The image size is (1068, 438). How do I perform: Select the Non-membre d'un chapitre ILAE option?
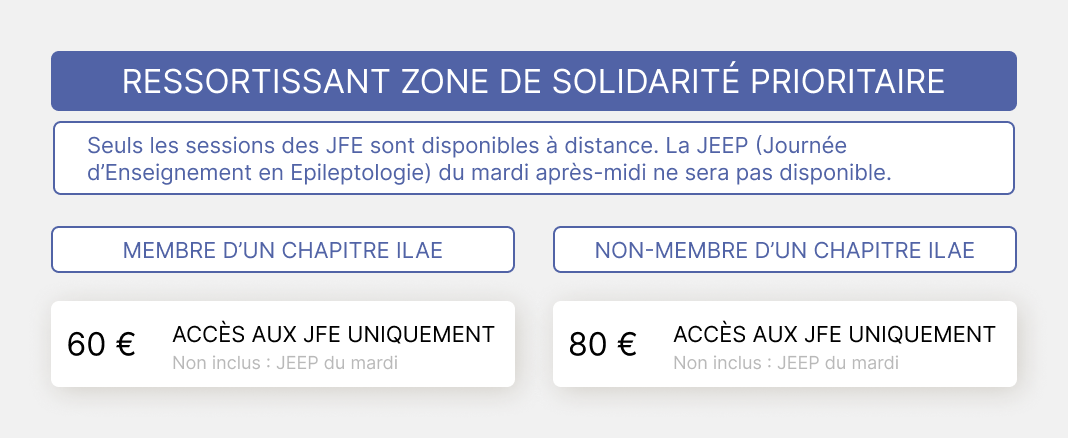785,250
